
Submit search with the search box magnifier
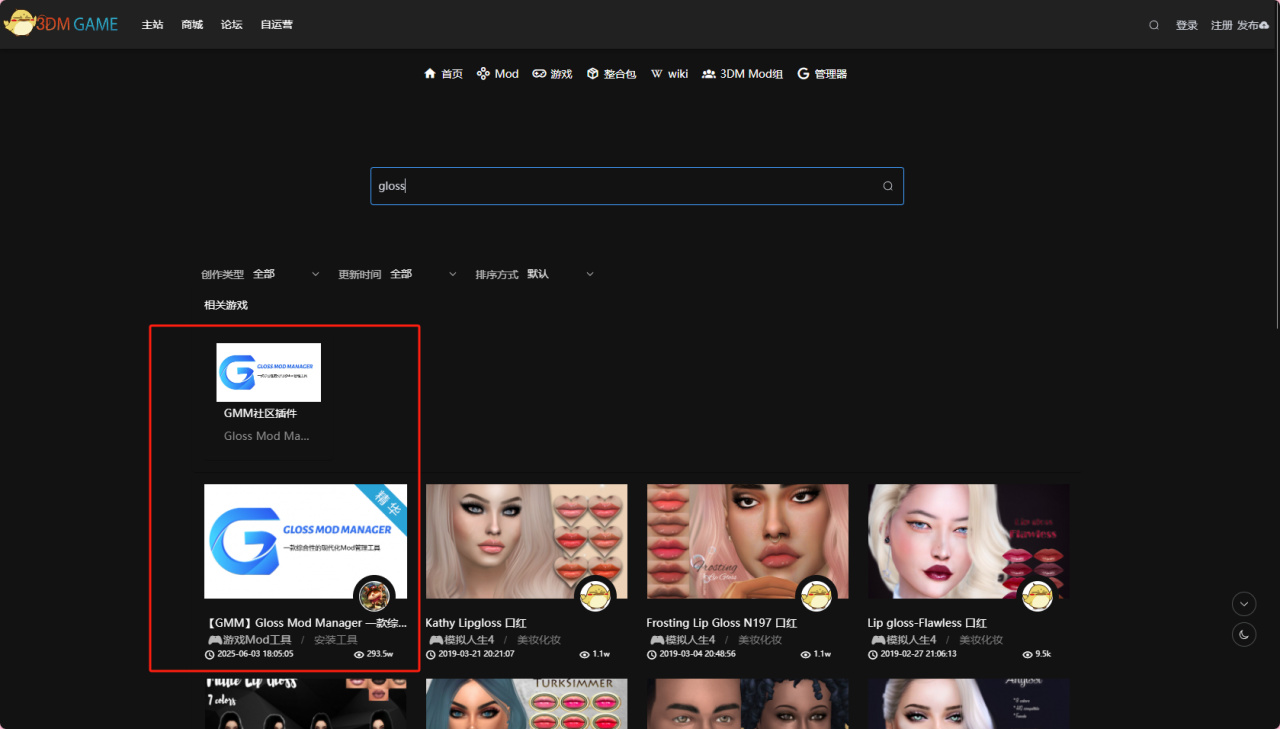click(887, 186)
